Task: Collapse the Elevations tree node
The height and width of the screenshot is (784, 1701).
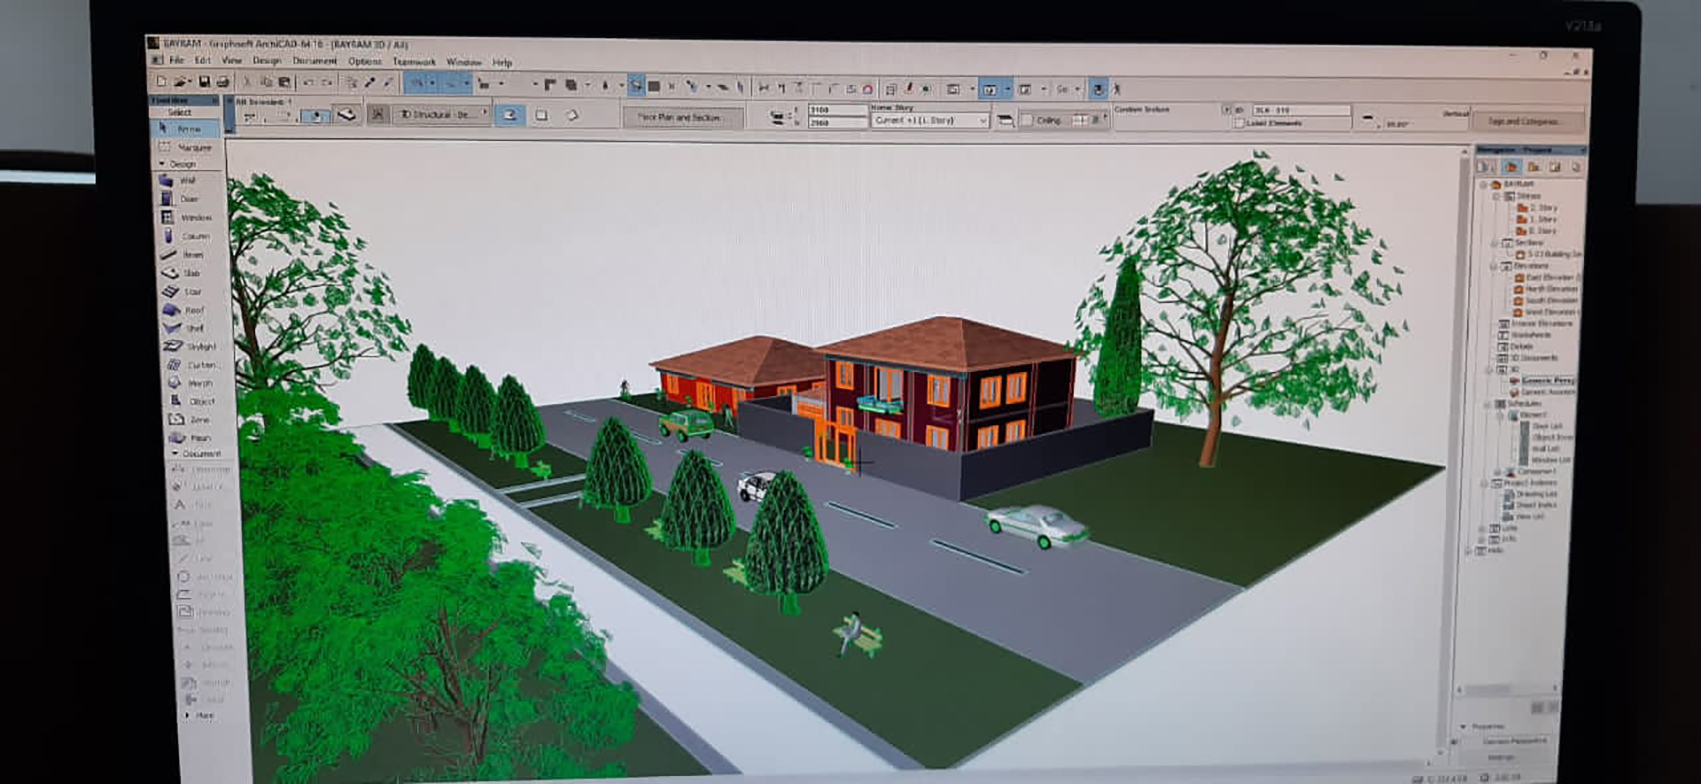Action: click(x=1495, y=267)
